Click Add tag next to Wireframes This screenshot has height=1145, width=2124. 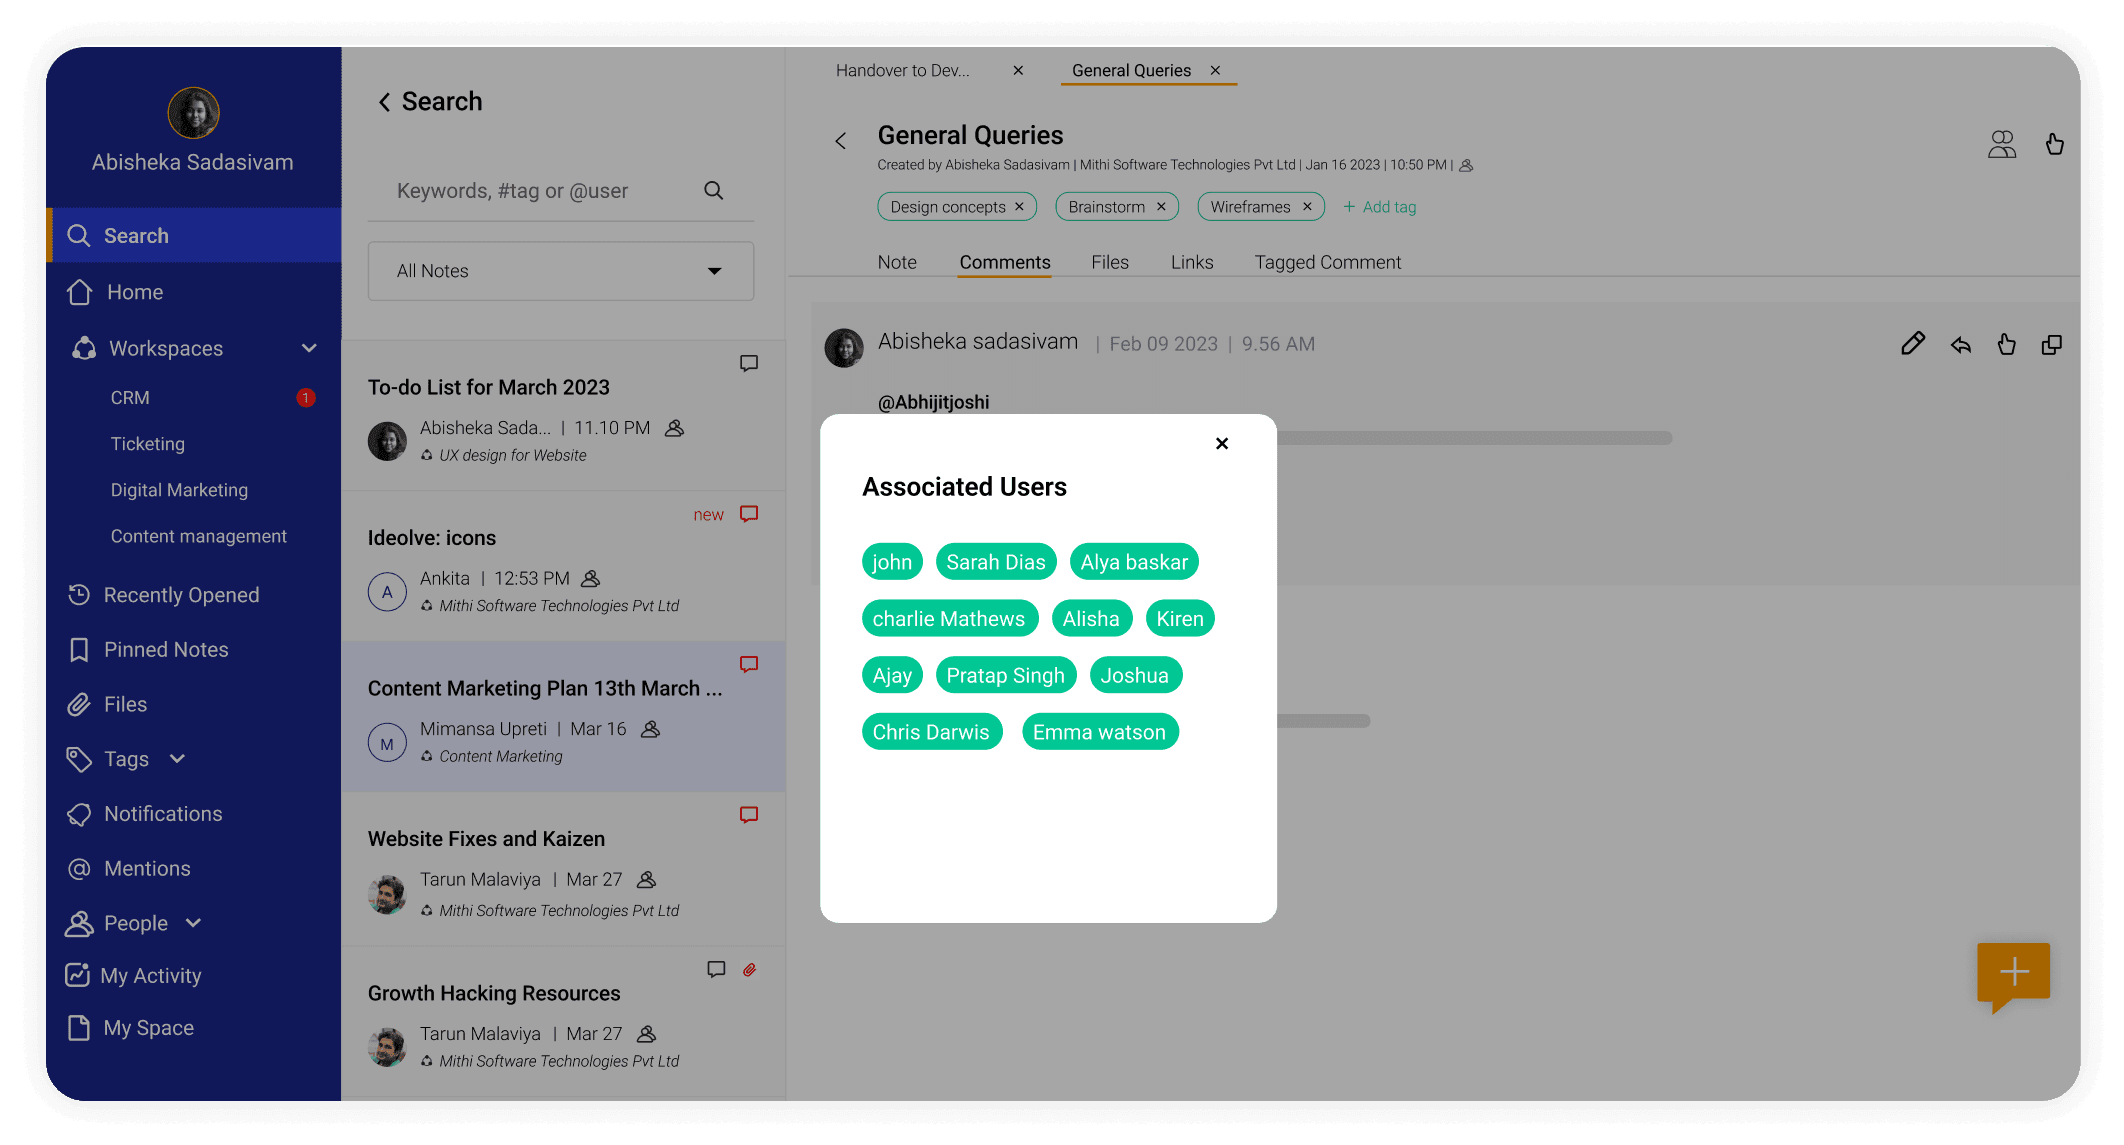(1379, 207)
